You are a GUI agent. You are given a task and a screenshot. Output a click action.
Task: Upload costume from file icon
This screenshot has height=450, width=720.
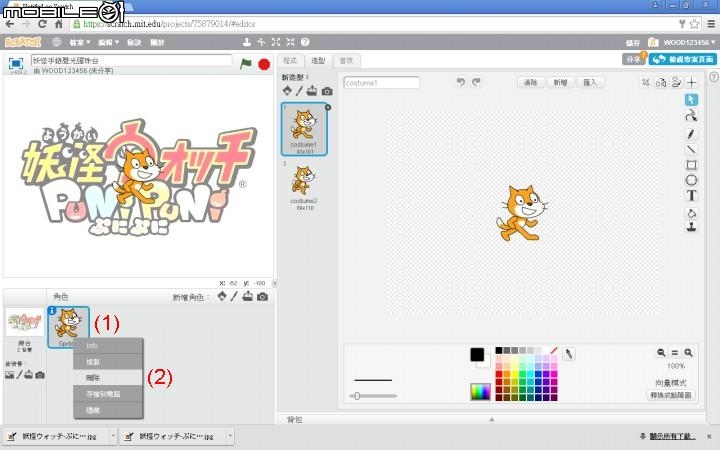pyautogui.click(x=312, y=90)
